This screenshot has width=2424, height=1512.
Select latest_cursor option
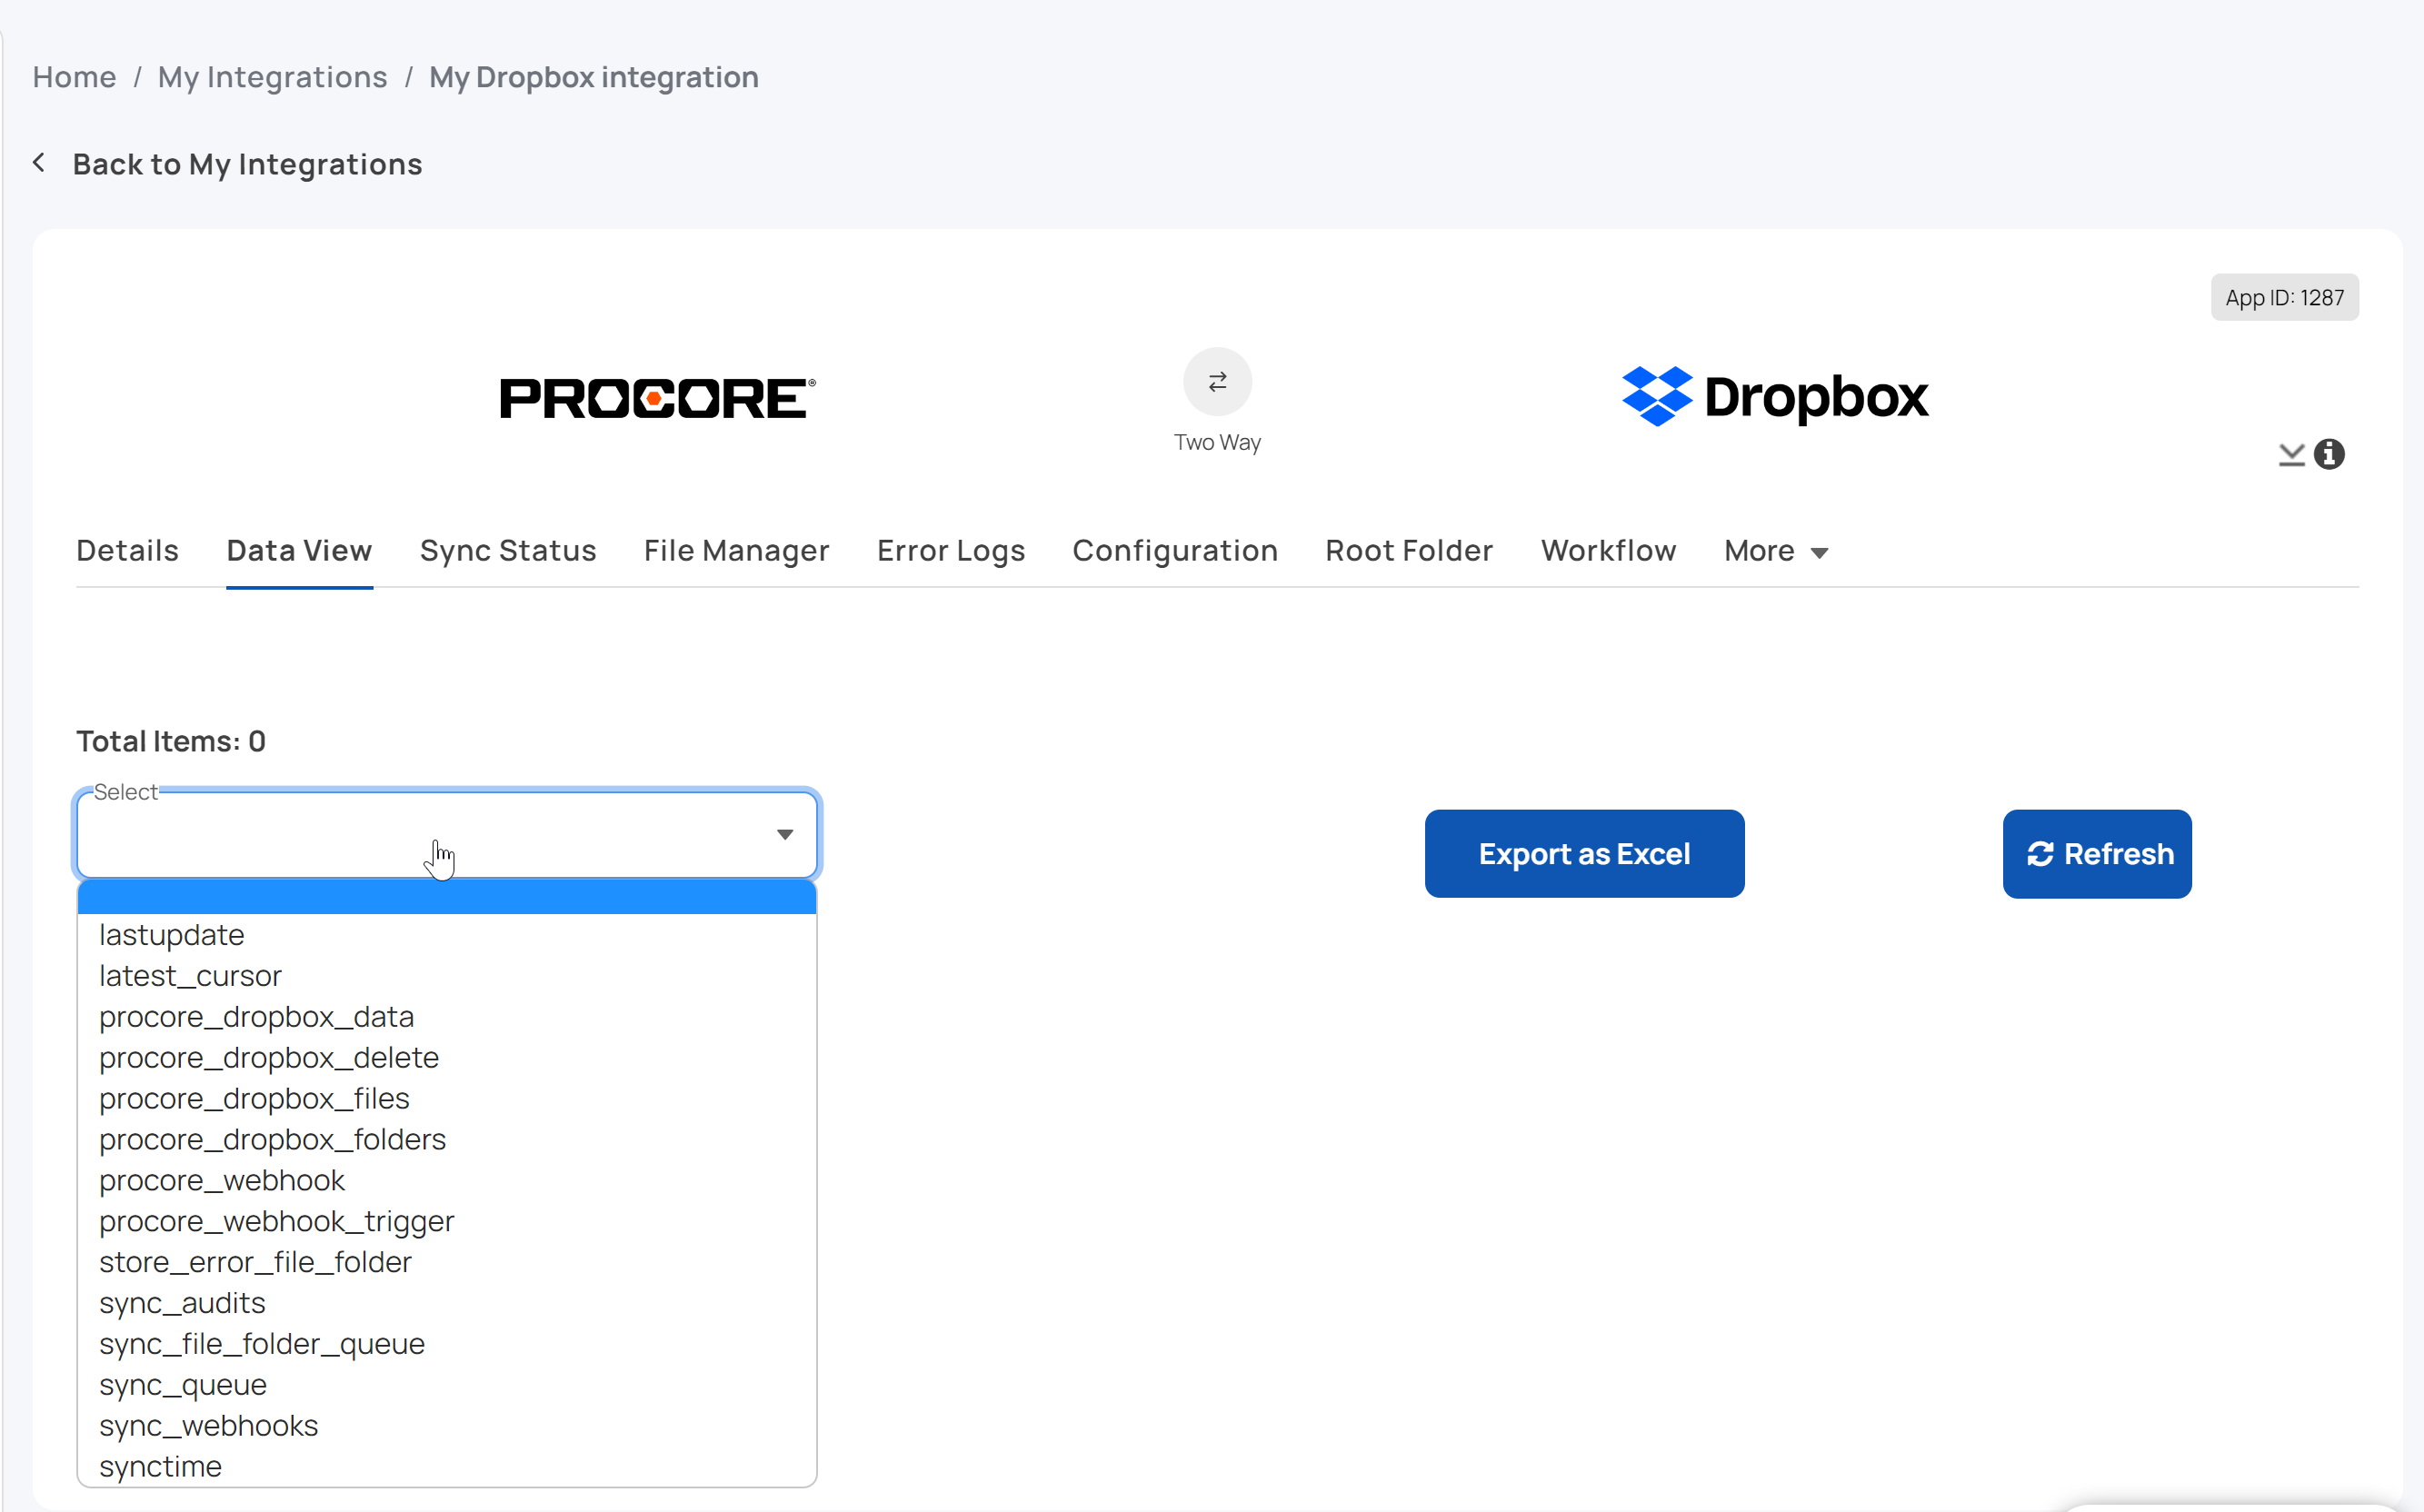click(447, 976)
